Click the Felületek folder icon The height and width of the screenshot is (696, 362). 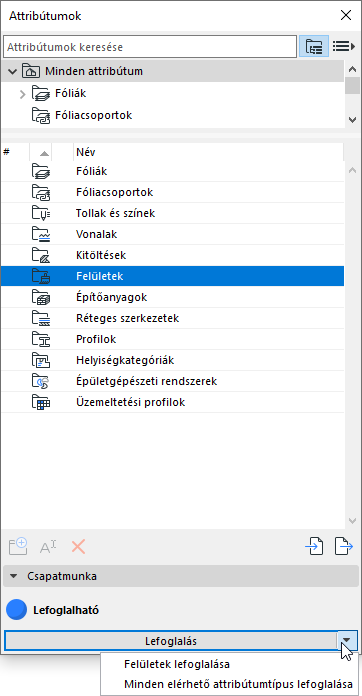click(x=42, y=276)
